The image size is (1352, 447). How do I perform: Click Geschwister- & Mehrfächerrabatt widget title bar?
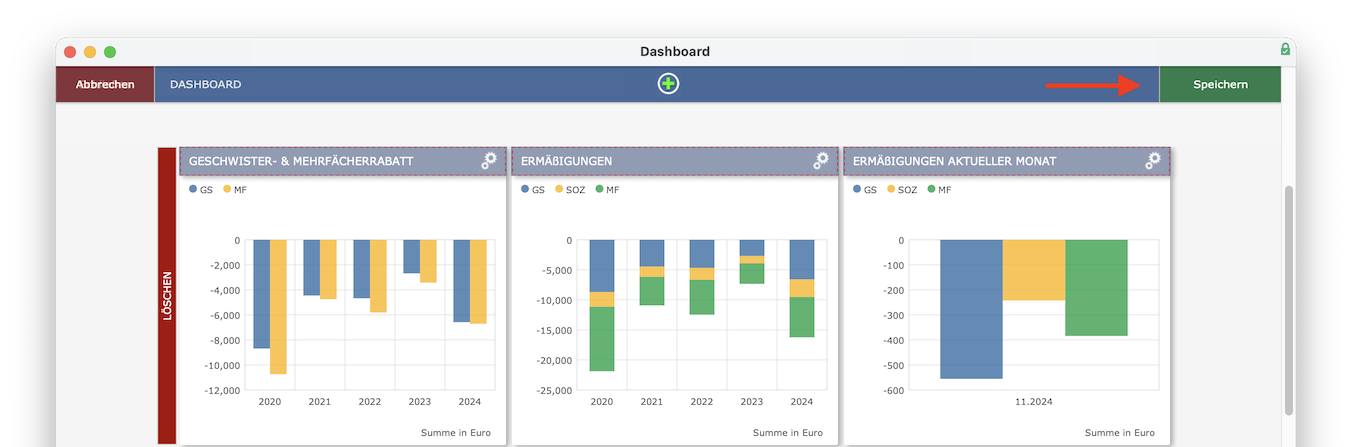(x=342, y=161)
